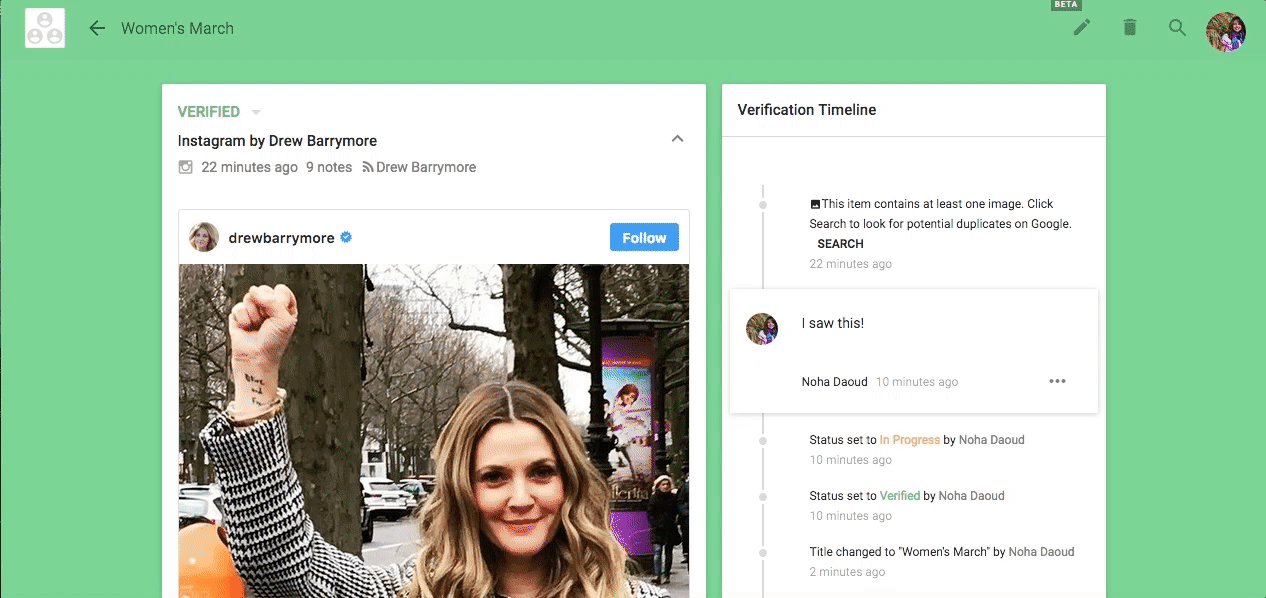This screenshot has height=598, width=1266.
Task: Click Noha Daoud comment avatar
Action: pyautogui.click(x=762, y=329)
